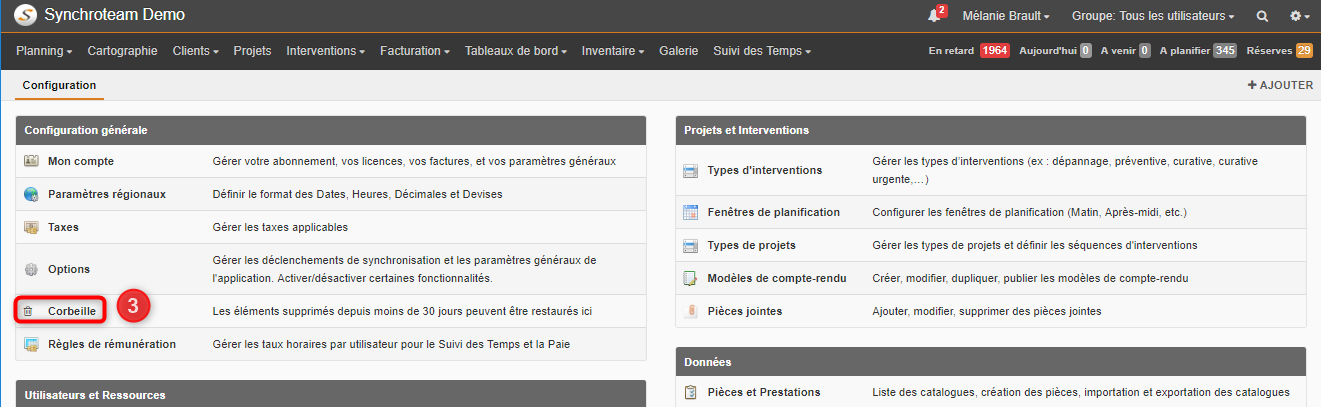Click "Ajouter, modifier, supprimer des pièces jointes" text
This screenshot has width=1321, height=407.
click(987, 311)
